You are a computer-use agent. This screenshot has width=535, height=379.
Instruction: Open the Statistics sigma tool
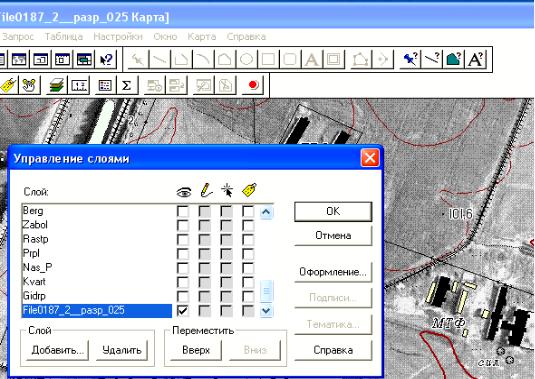pyautogui.click(x=127, y=85)
